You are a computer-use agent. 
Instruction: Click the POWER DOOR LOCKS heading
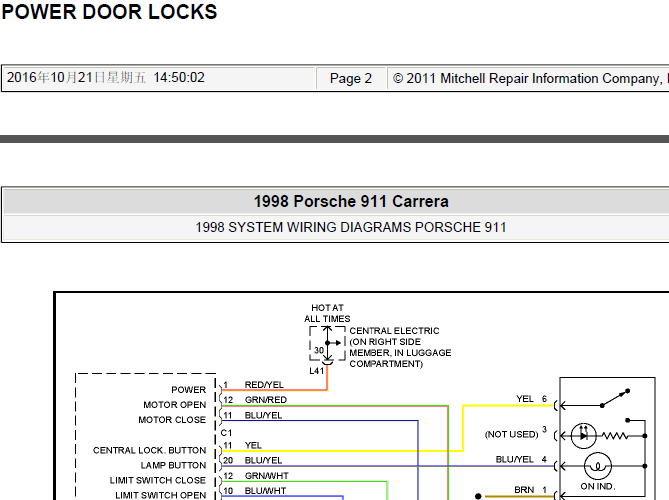coord(109,12)
